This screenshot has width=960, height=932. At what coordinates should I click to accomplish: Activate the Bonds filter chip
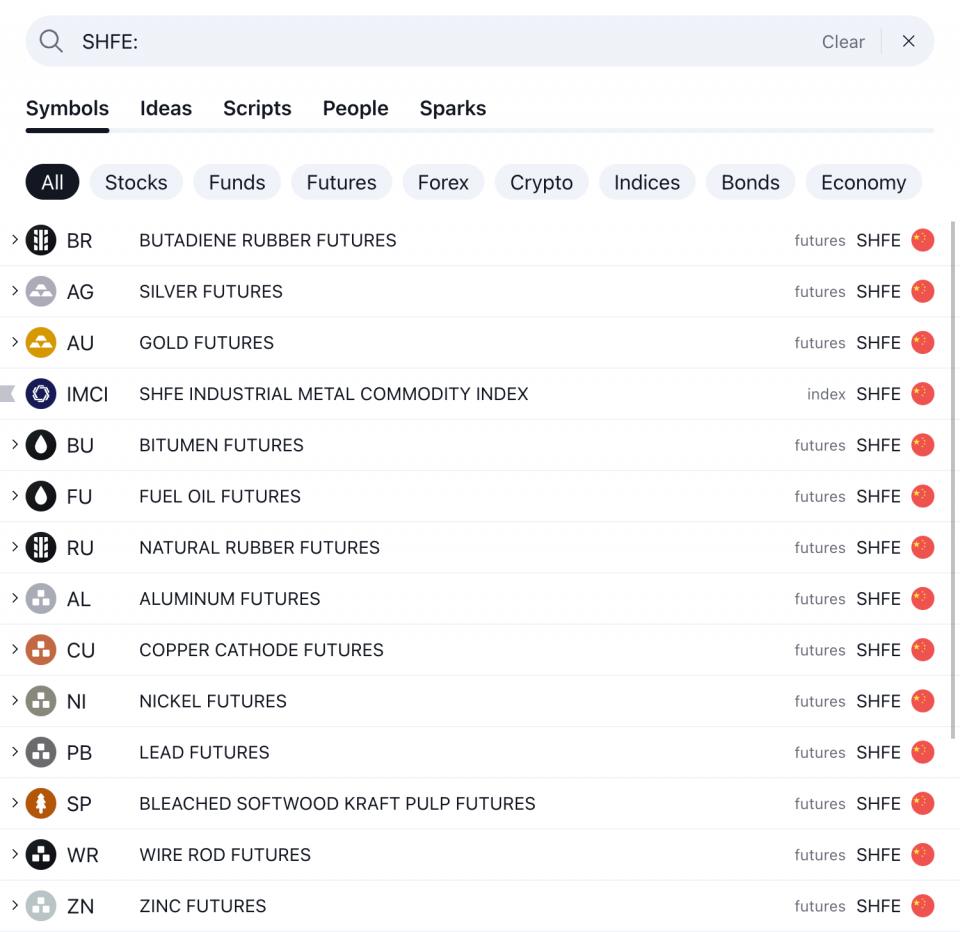pos(750,182)
